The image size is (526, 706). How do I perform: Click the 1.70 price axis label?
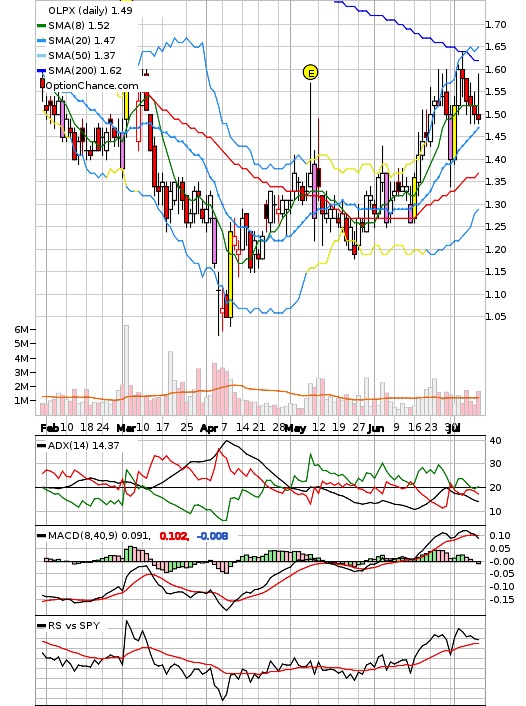coord(496,24)
